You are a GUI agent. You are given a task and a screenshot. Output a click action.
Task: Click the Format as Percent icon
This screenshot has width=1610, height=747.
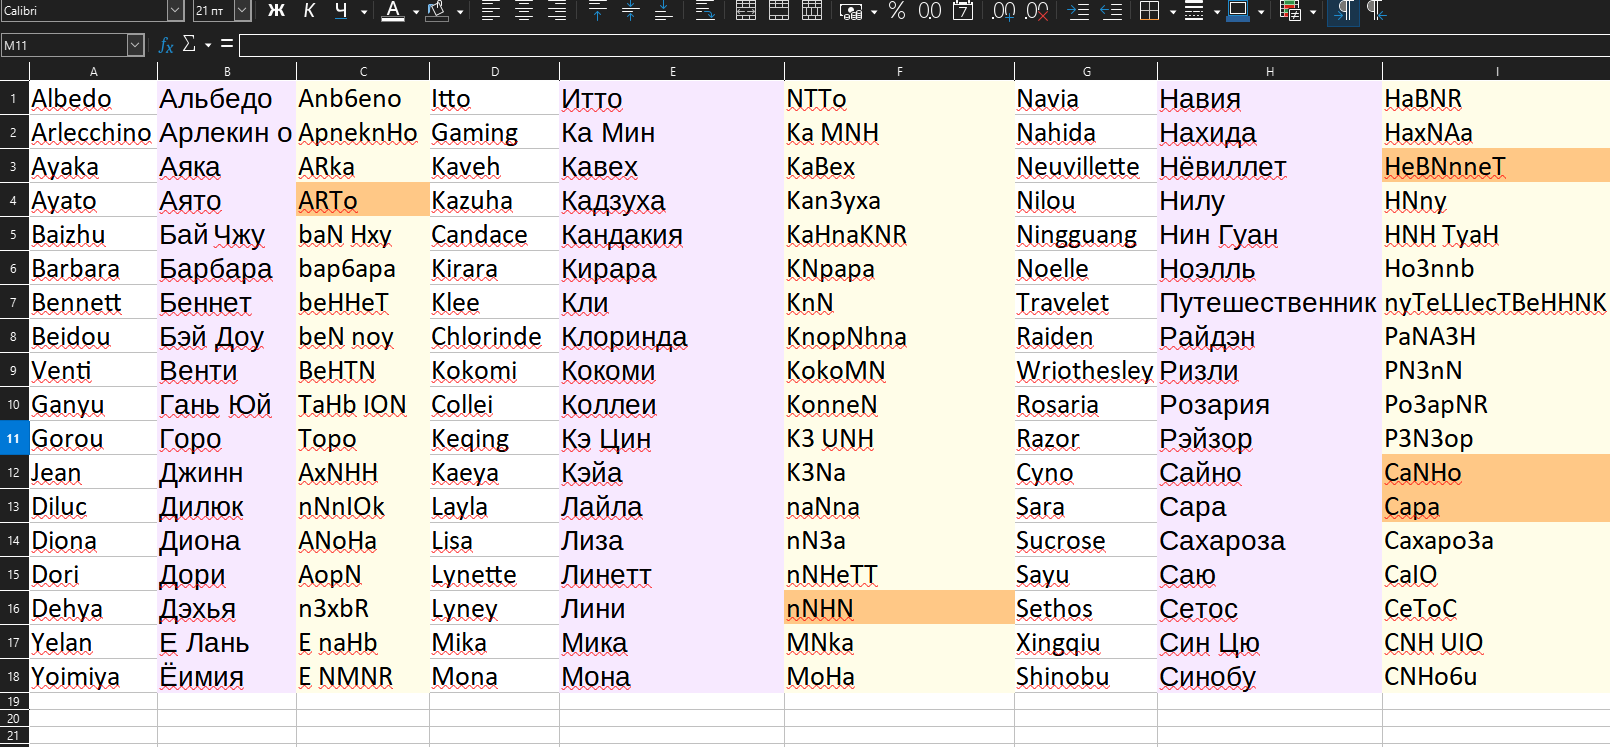[x=897, y=11]
